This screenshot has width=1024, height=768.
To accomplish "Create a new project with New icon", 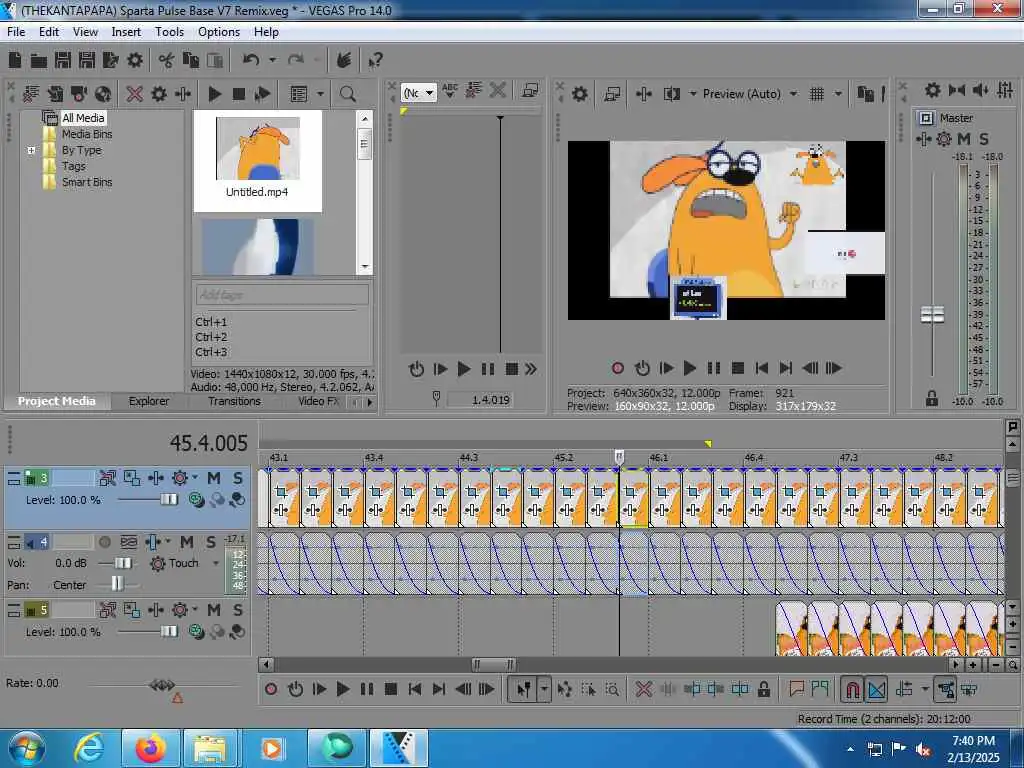I will click(x=14, y=61).
